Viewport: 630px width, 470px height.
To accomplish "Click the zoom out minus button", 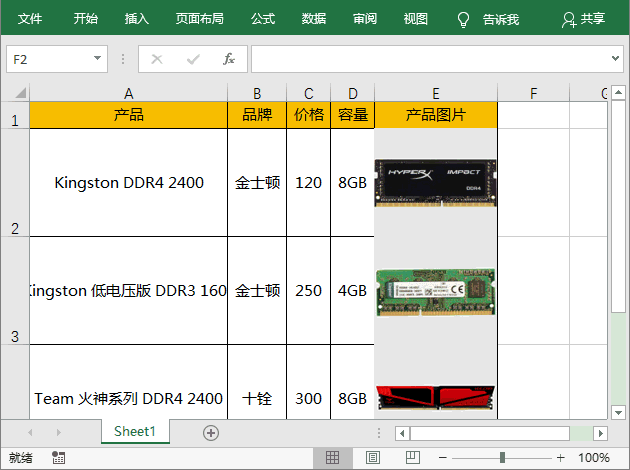I will tap(443, 458).
